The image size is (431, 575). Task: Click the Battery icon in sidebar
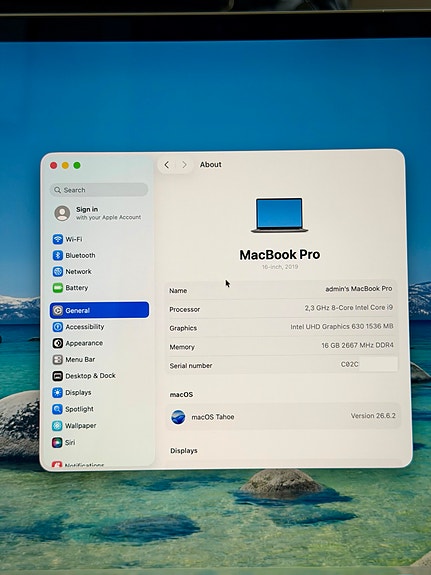pyautogui.click(x=58, y=288)
